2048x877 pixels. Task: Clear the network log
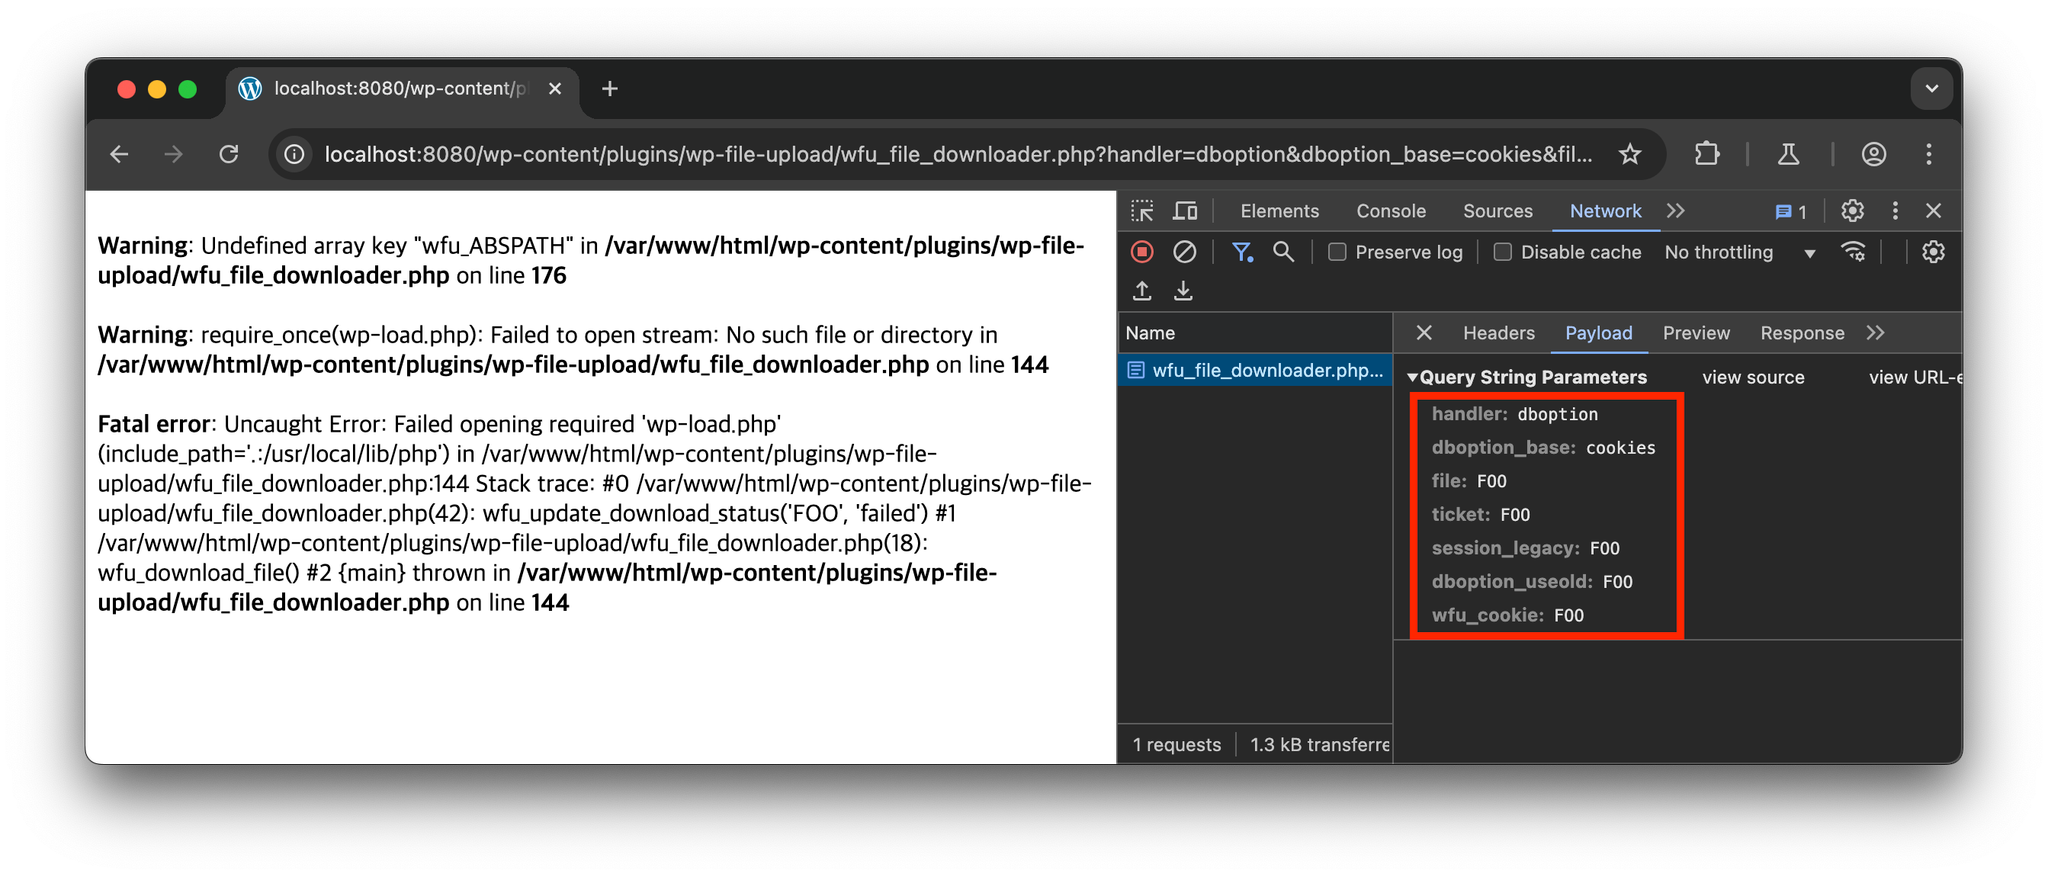tap(1184, 252)
